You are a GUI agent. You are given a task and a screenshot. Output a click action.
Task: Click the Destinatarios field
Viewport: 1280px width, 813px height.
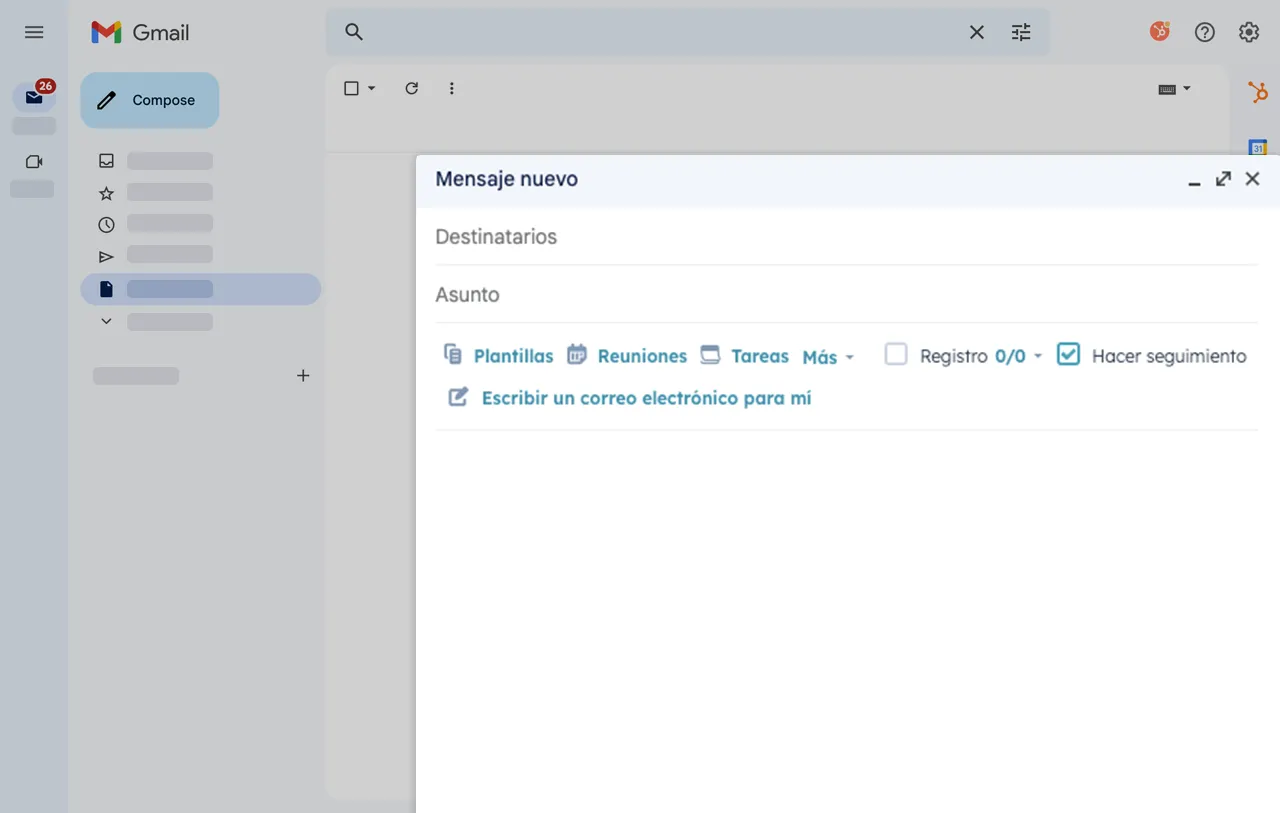point(846,237)
